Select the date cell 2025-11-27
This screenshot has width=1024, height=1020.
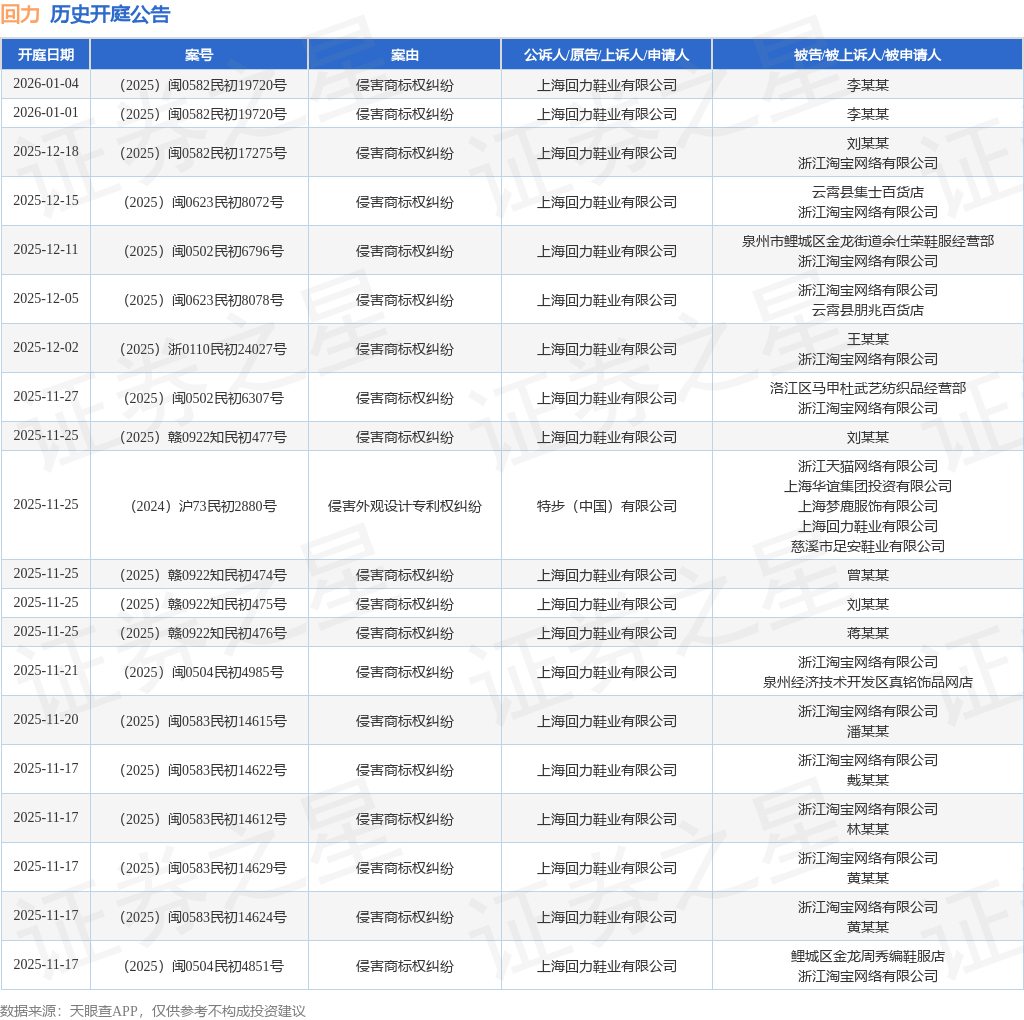click(x=46, y=396)
